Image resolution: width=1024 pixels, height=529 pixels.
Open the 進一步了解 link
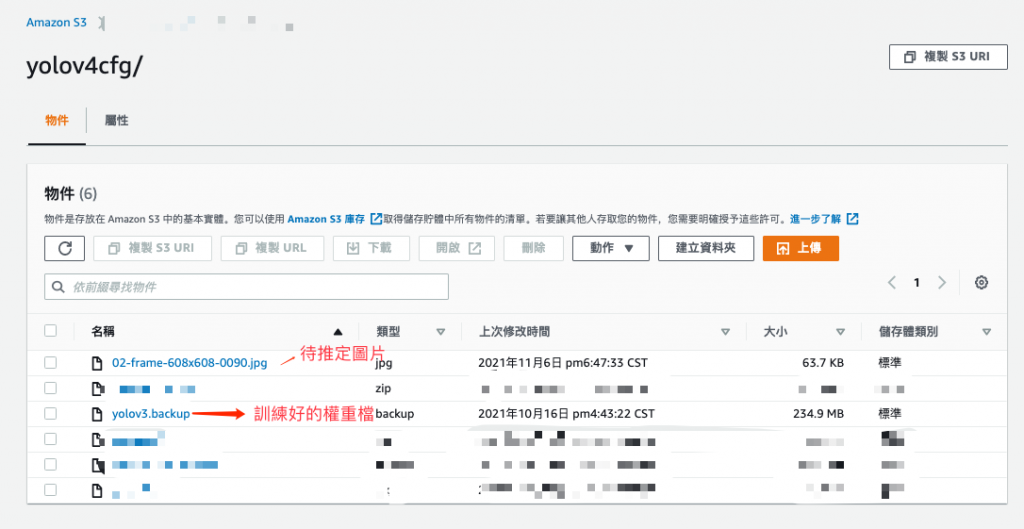[x=816, y=219]
